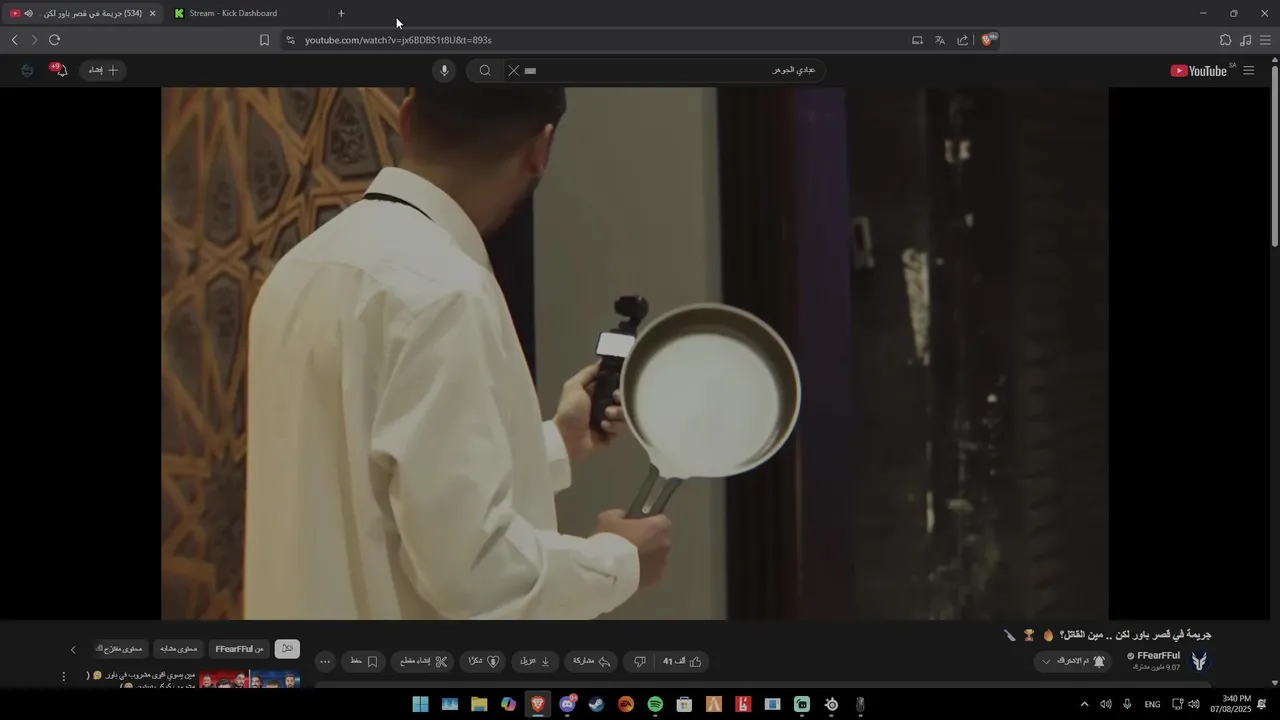The height and width of the screenshot is (720, 1280).
Task: Open File Explorer from the taskbar
Action: [479, 704]
